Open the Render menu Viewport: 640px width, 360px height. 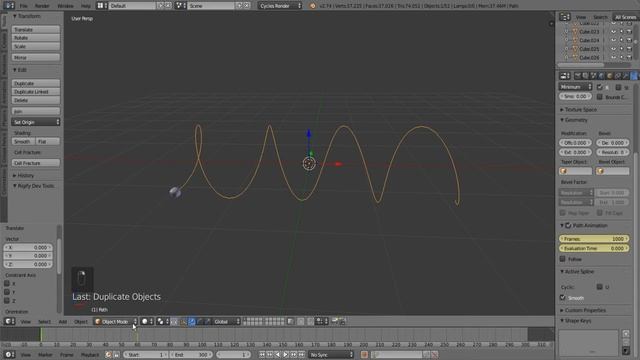pyautogui.click(x=42, y=6)
